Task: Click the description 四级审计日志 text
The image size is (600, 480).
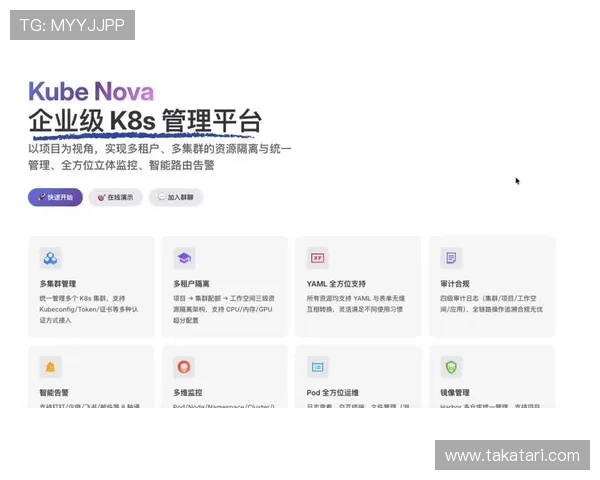Action: [x=491, y=304]
